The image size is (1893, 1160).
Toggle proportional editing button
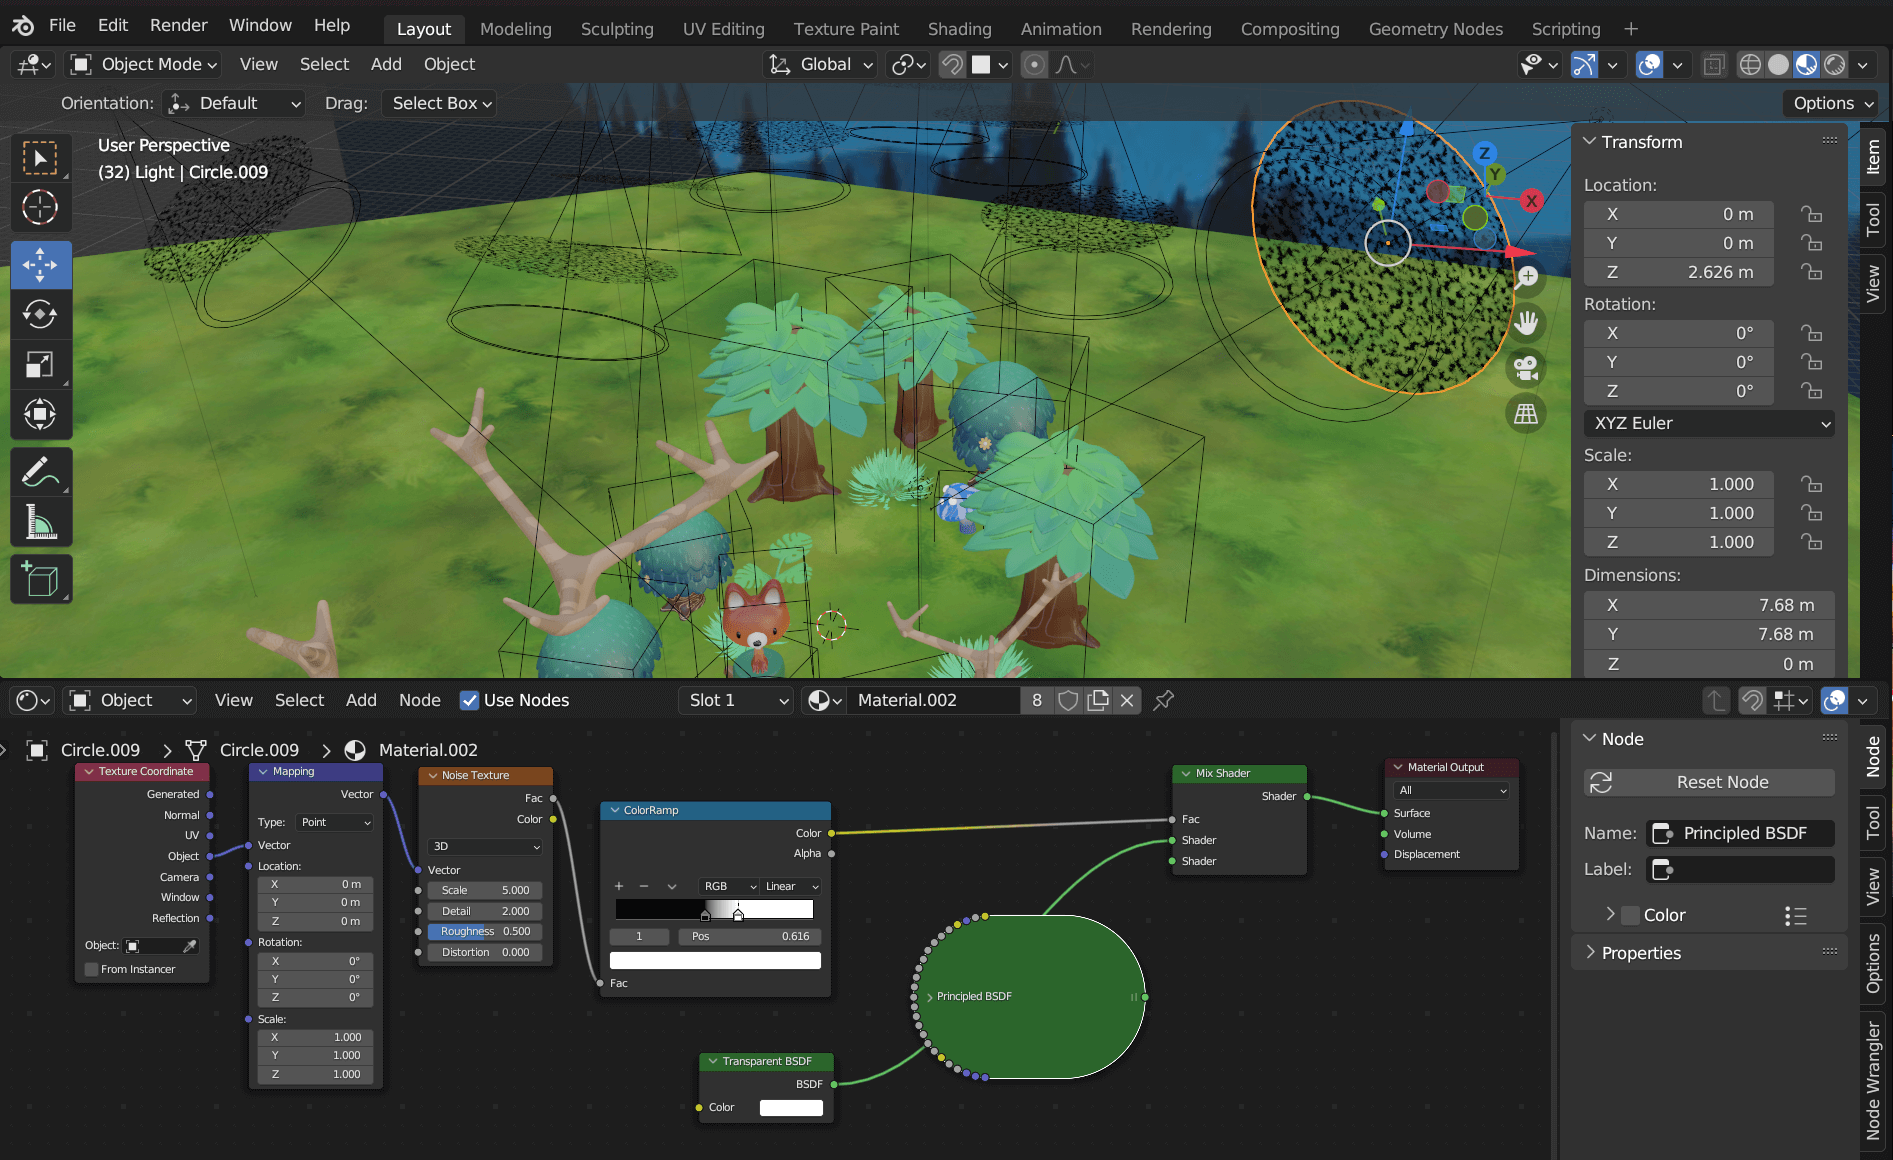pos(1035,65)
